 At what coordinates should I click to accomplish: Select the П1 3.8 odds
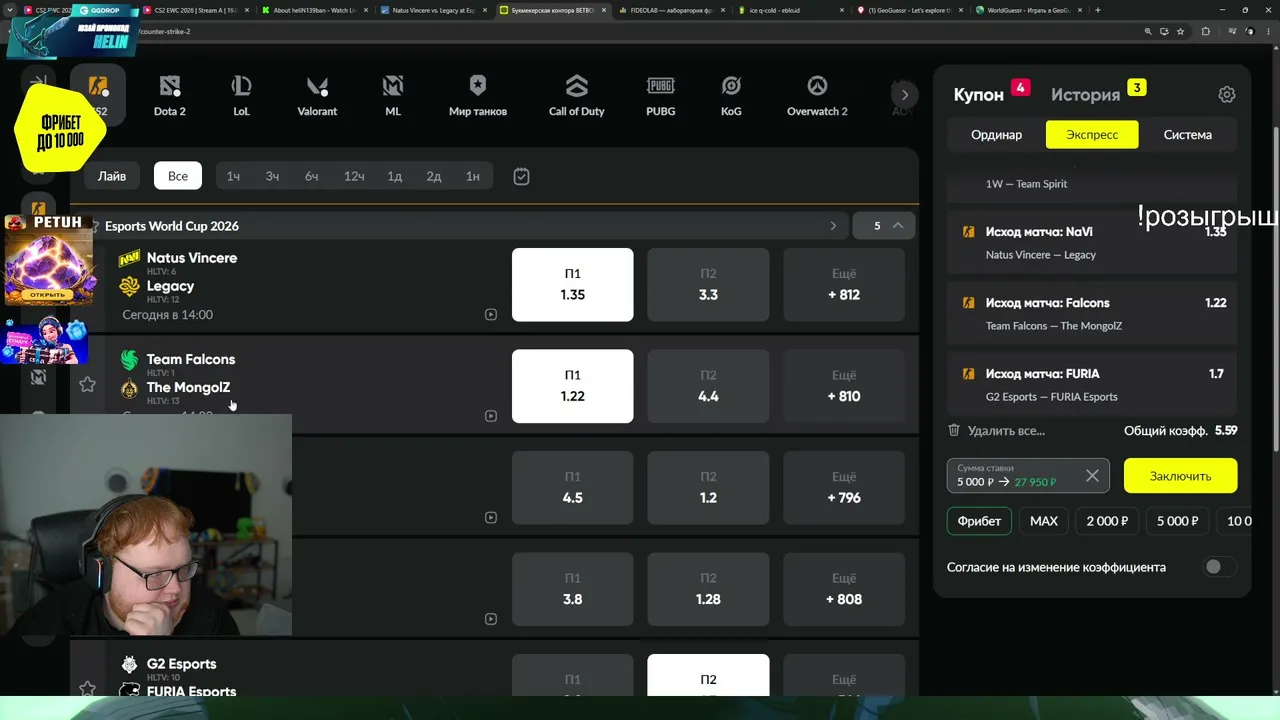(572, 589)
